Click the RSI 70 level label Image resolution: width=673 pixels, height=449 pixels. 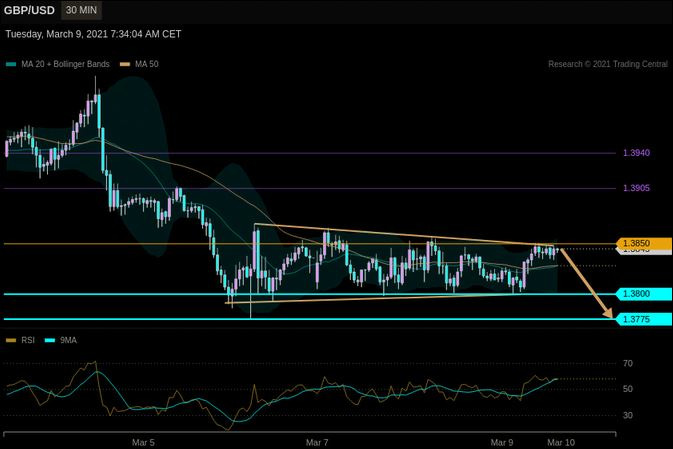pyautogui.click(x=628, y=364)
